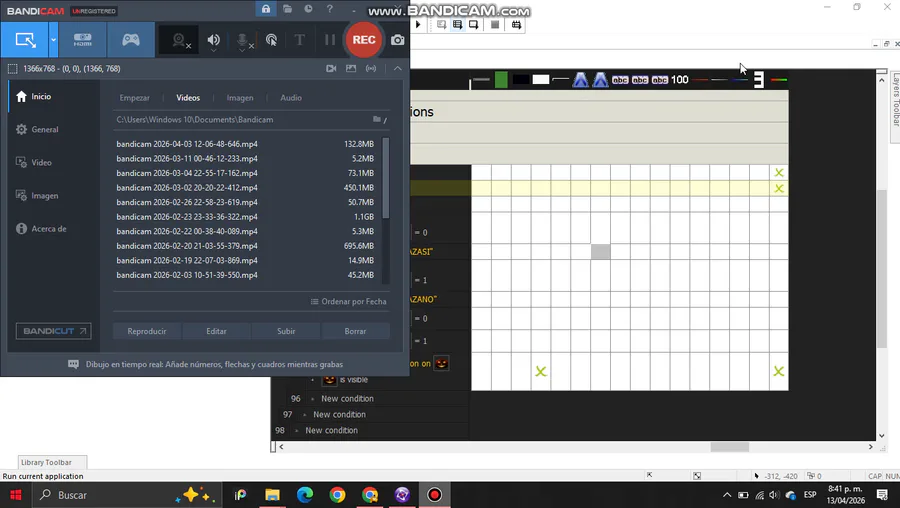
Task: Click the lock icon in Bandicam title bar
Action: pos(266,9)
